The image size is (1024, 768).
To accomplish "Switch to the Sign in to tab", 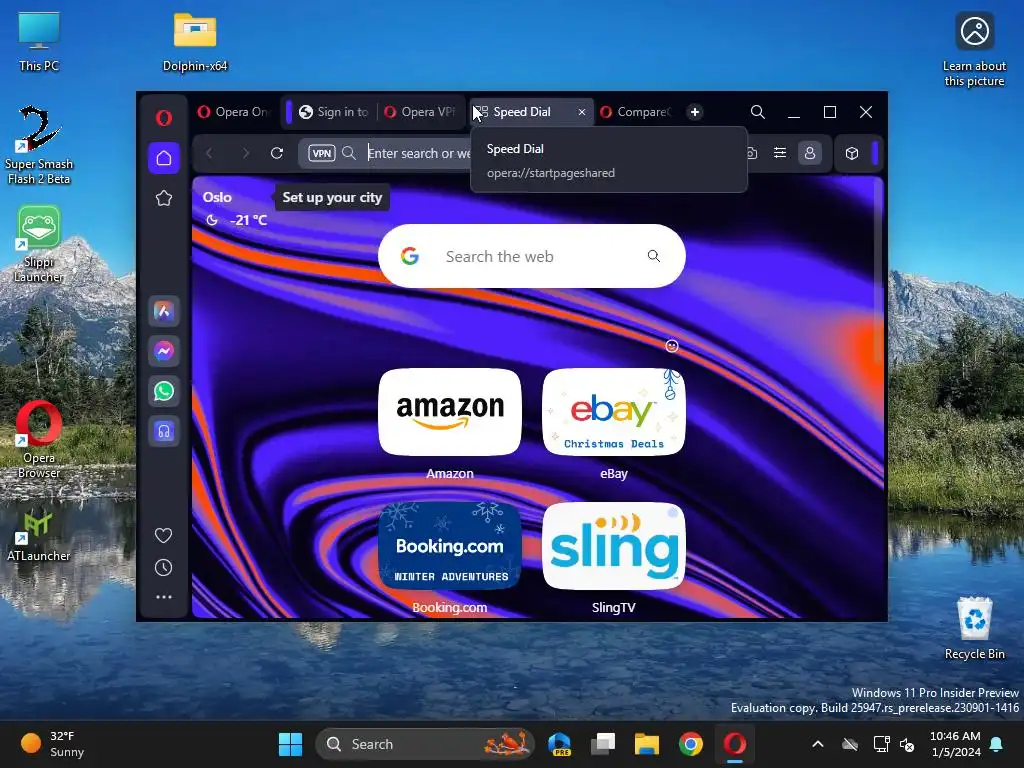I will point(334,112).
